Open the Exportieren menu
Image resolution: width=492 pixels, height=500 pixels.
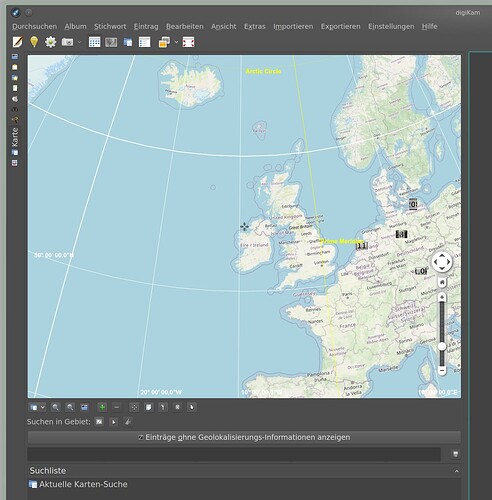pos(341,26)
